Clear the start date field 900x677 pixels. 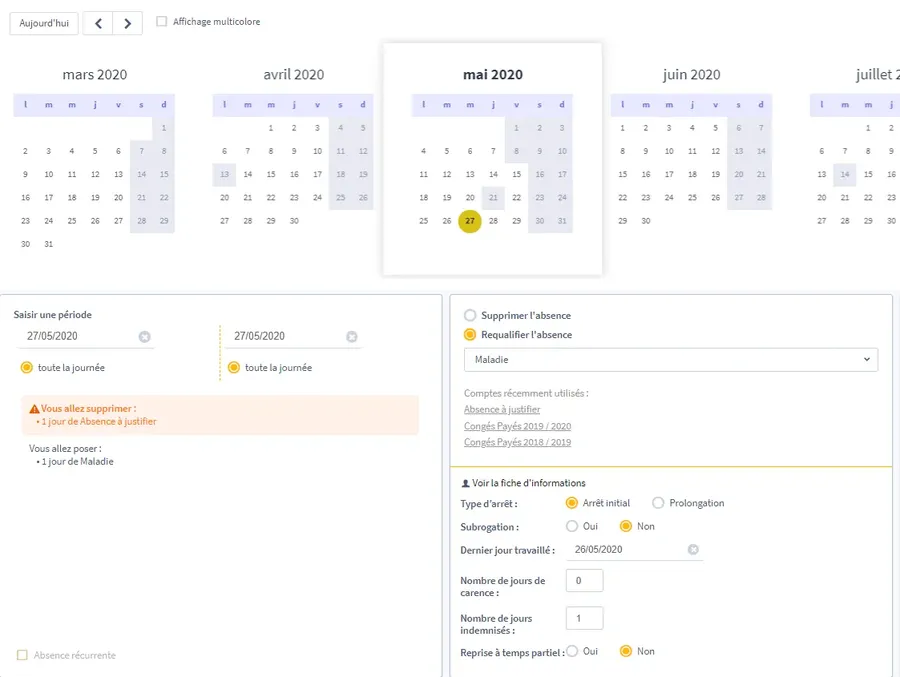144,337
